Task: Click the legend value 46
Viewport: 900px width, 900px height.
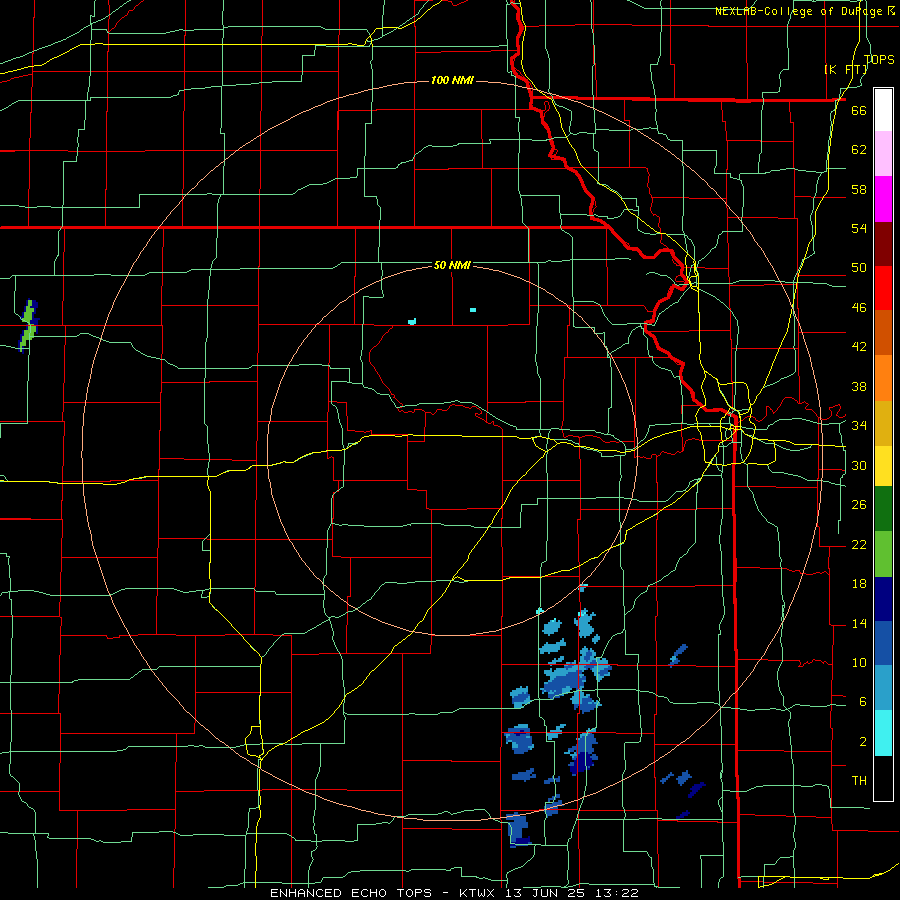Action: [859, 308]
